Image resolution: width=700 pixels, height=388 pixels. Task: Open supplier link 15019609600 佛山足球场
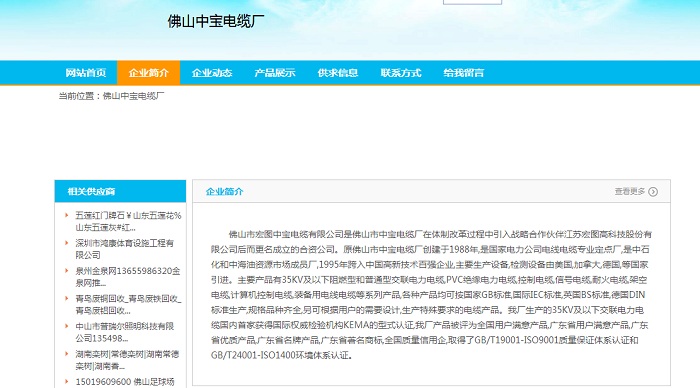click(125, 382)
